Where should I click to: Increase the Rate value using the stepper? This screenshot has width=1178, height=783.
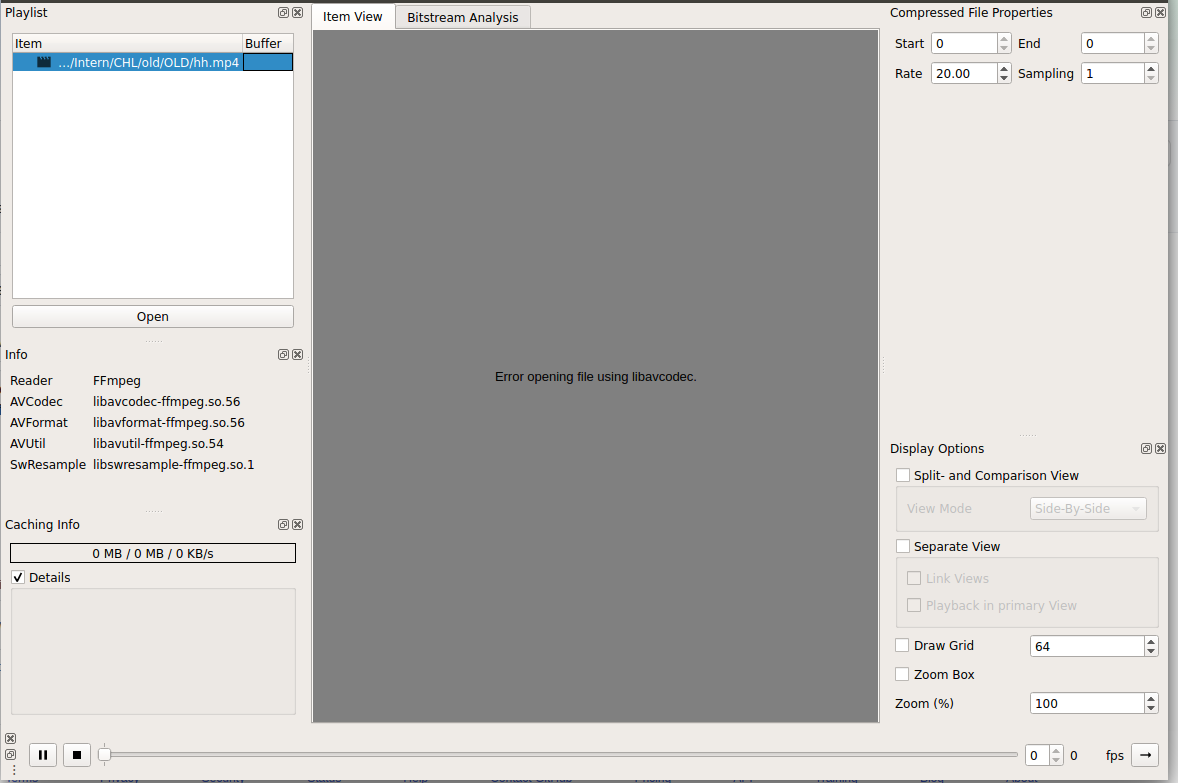(x=1003, y=68)
